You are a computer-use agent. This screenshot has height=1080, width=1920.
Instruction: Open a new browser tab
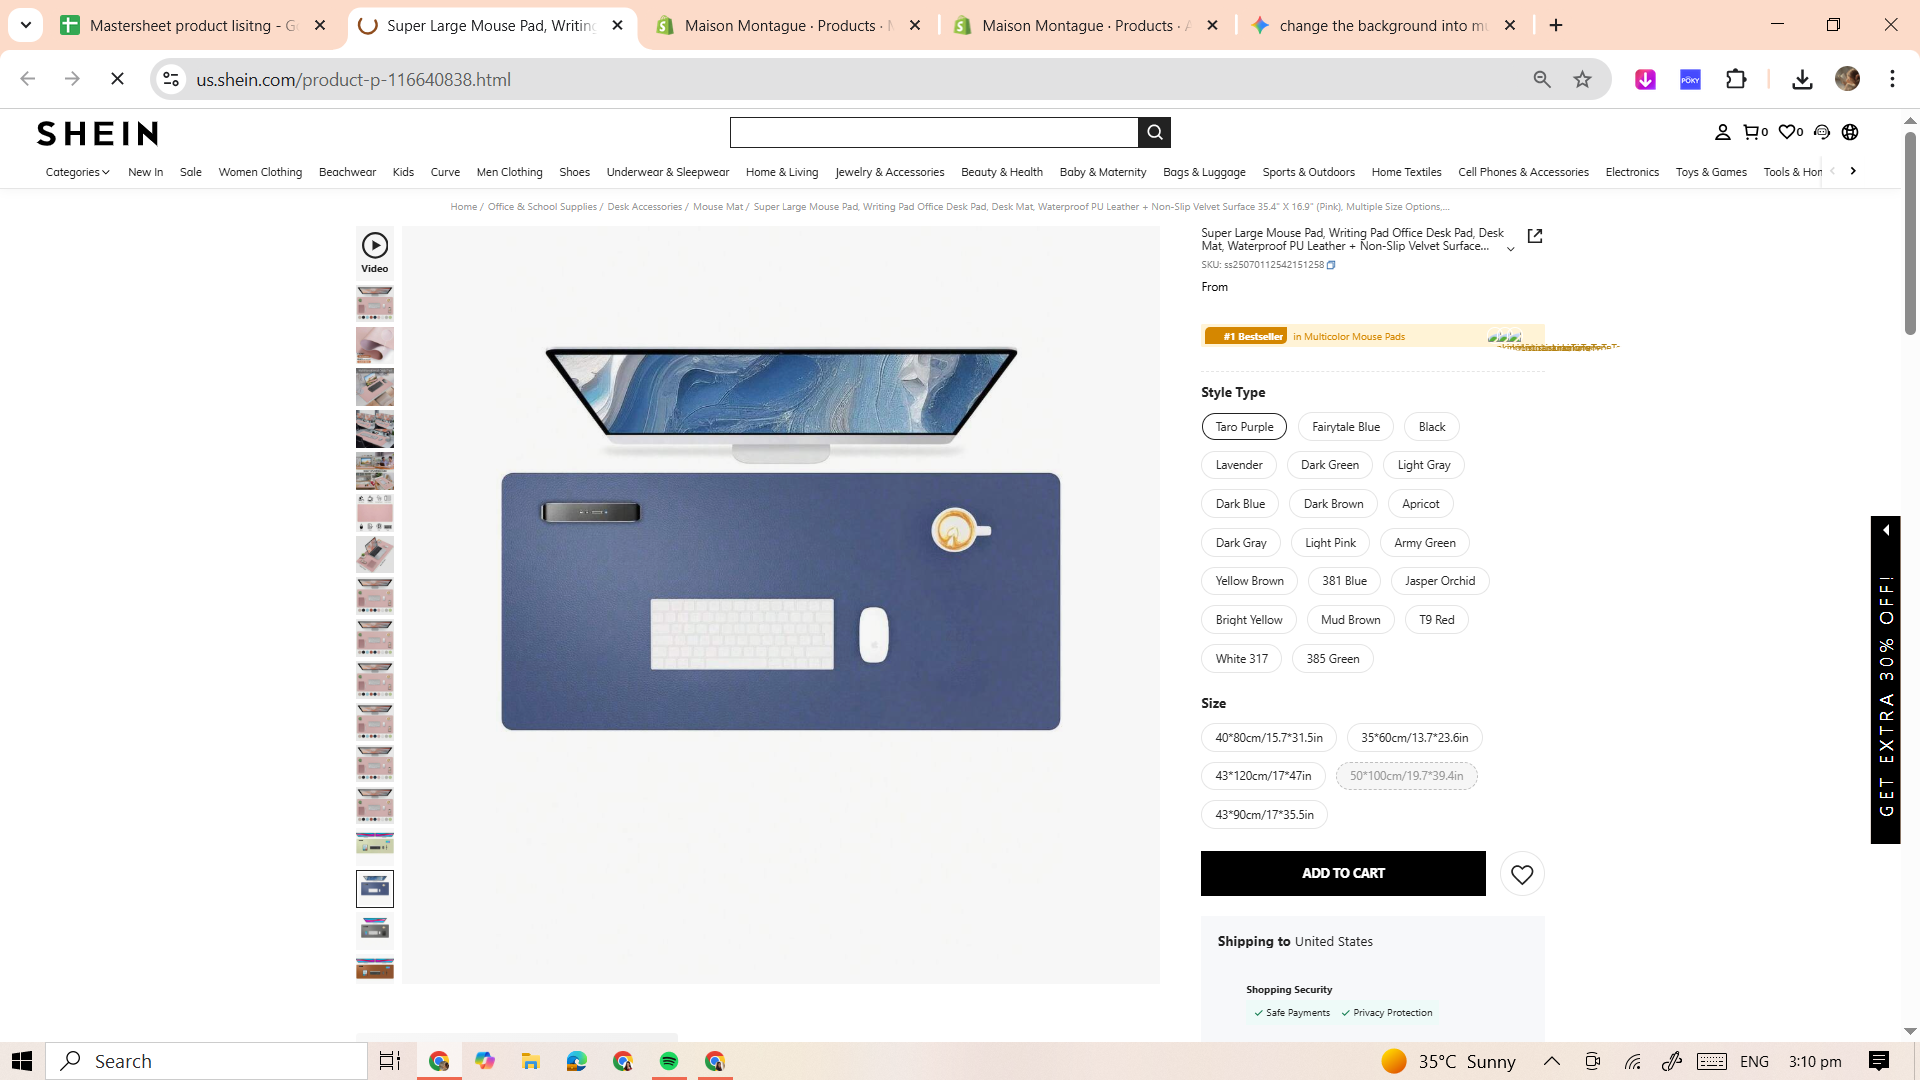click(x=1556, y=25)
